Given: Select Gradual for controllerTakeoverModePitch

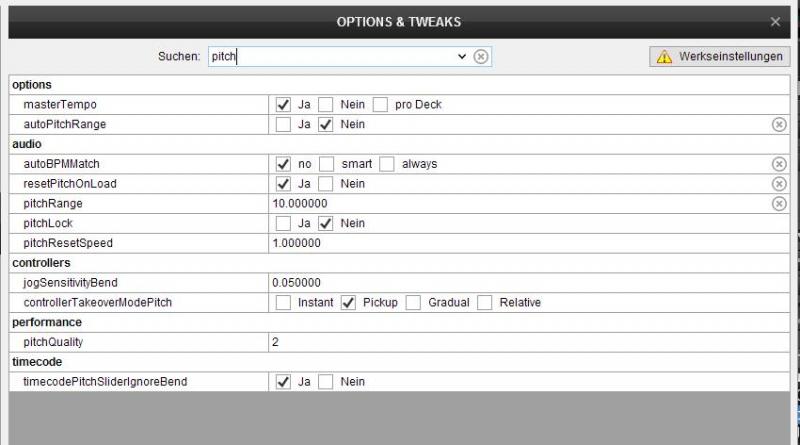Looking at the screenshot, I should click(413, 303).
